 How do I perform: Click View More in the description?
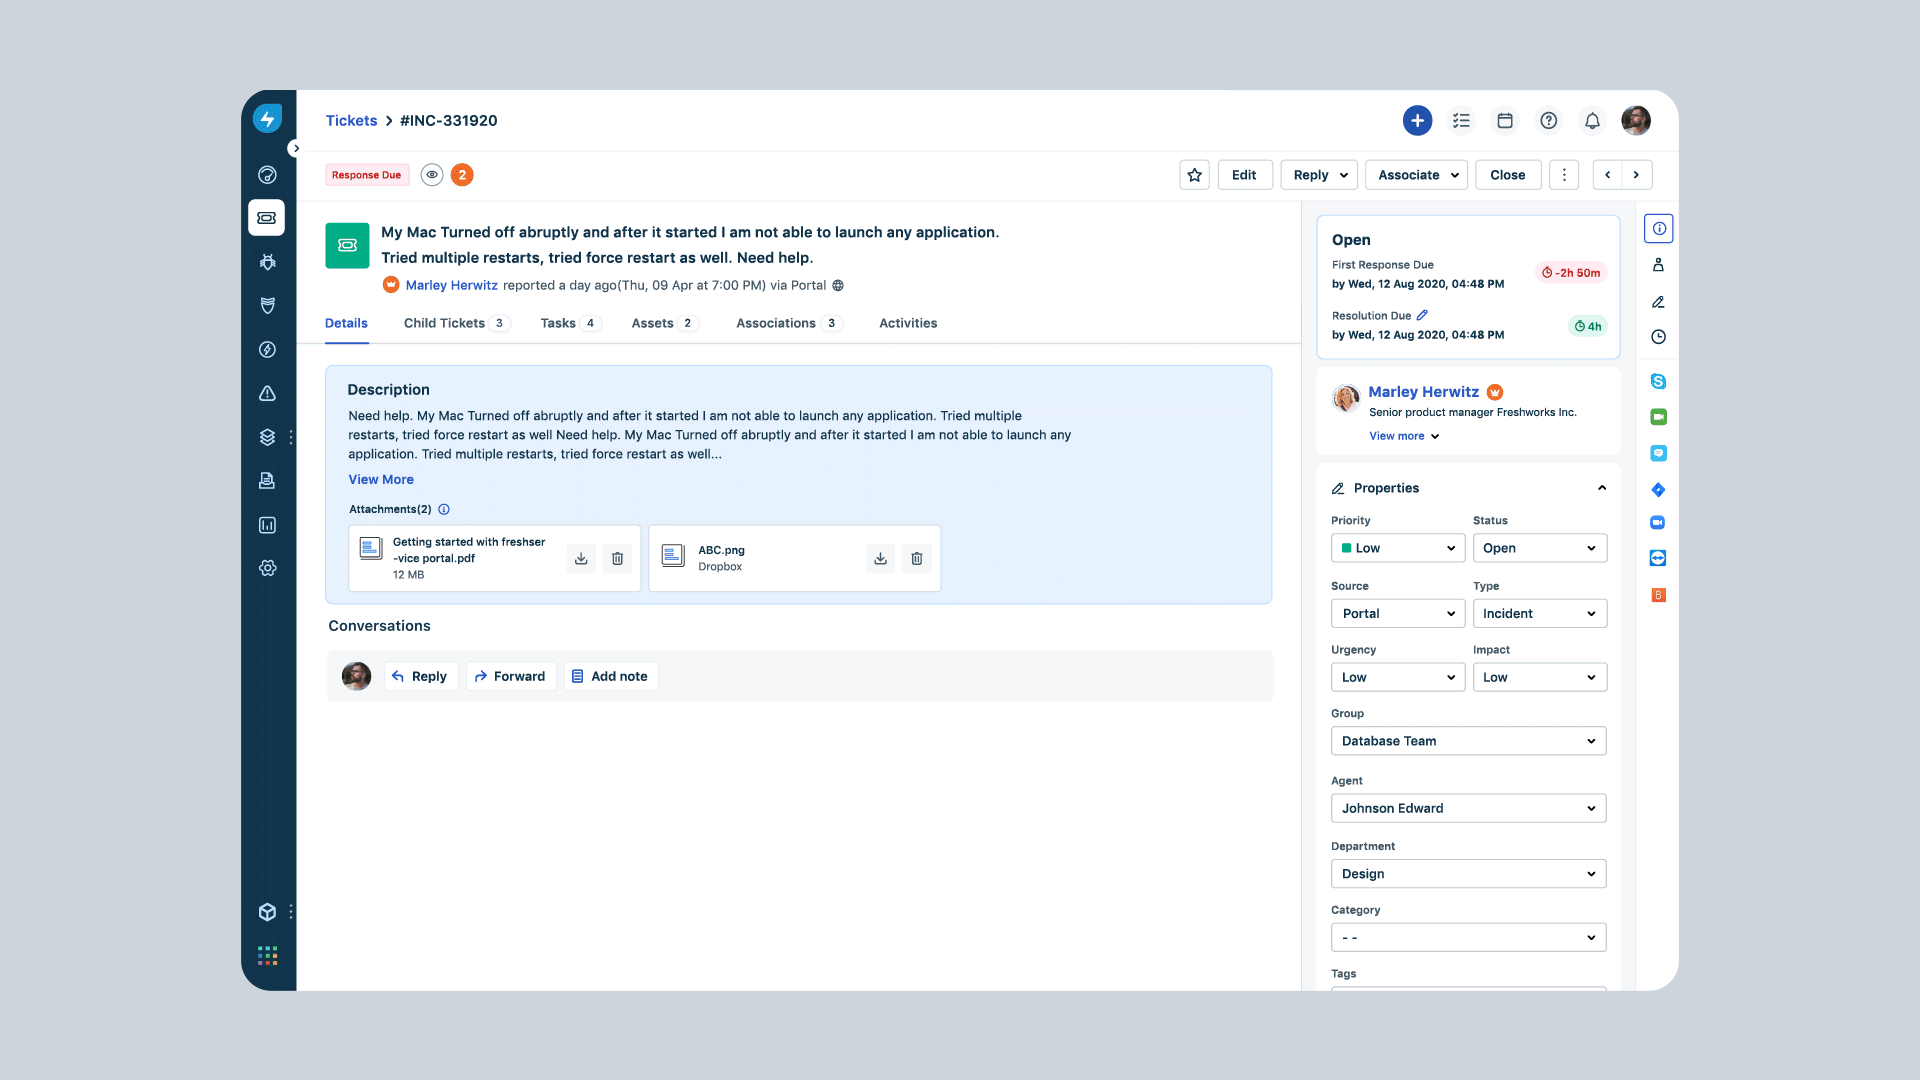[380, 480]
